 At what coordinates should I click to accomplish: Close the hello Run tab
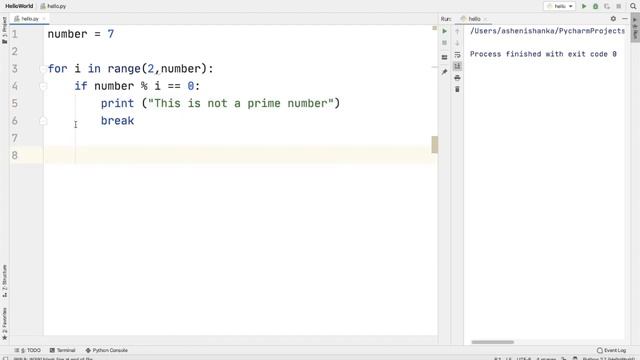[x=485, y=19]
